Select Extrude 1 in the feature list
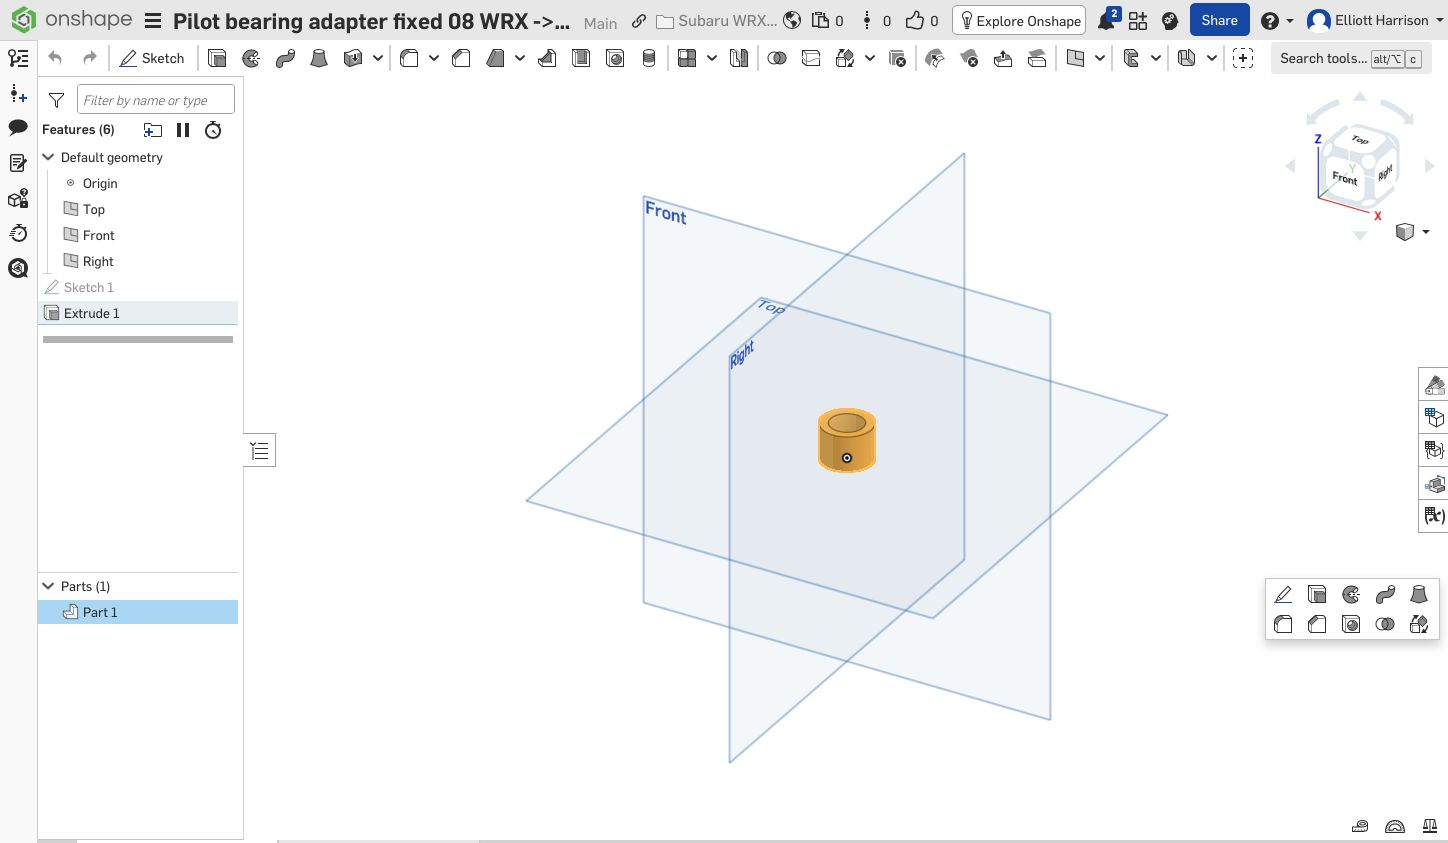Viewport: 1448px width, 843px height. click(x=138, y=313)
